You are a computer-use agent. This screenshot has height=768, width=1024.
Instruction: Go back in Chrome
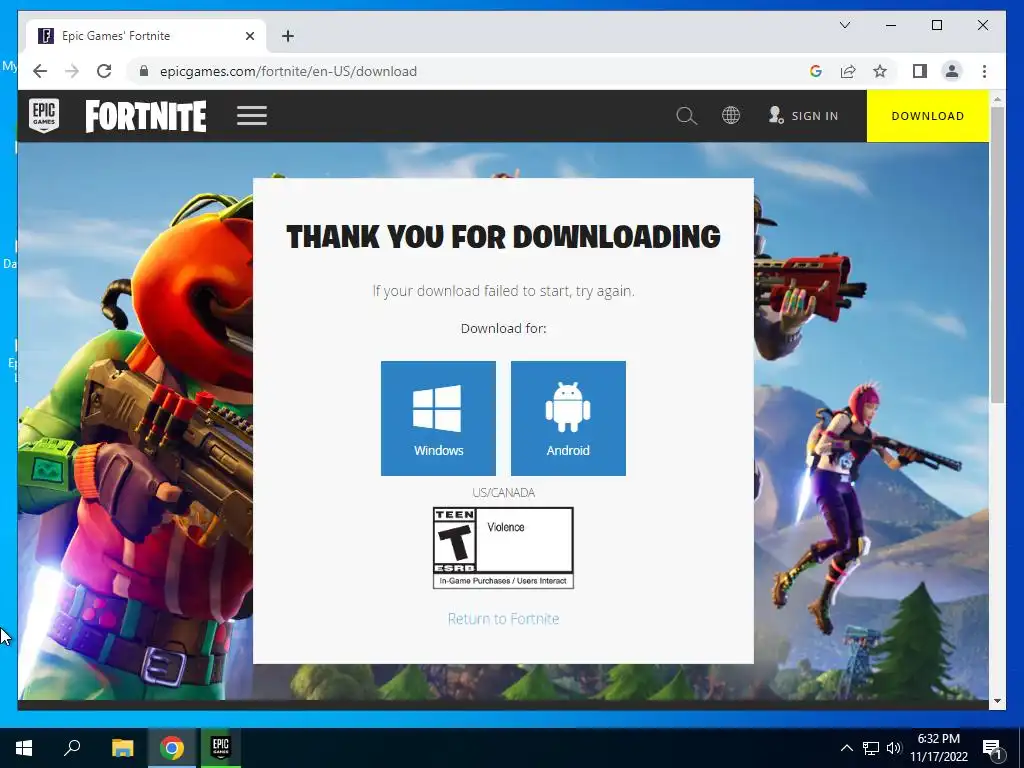(40, 71)
